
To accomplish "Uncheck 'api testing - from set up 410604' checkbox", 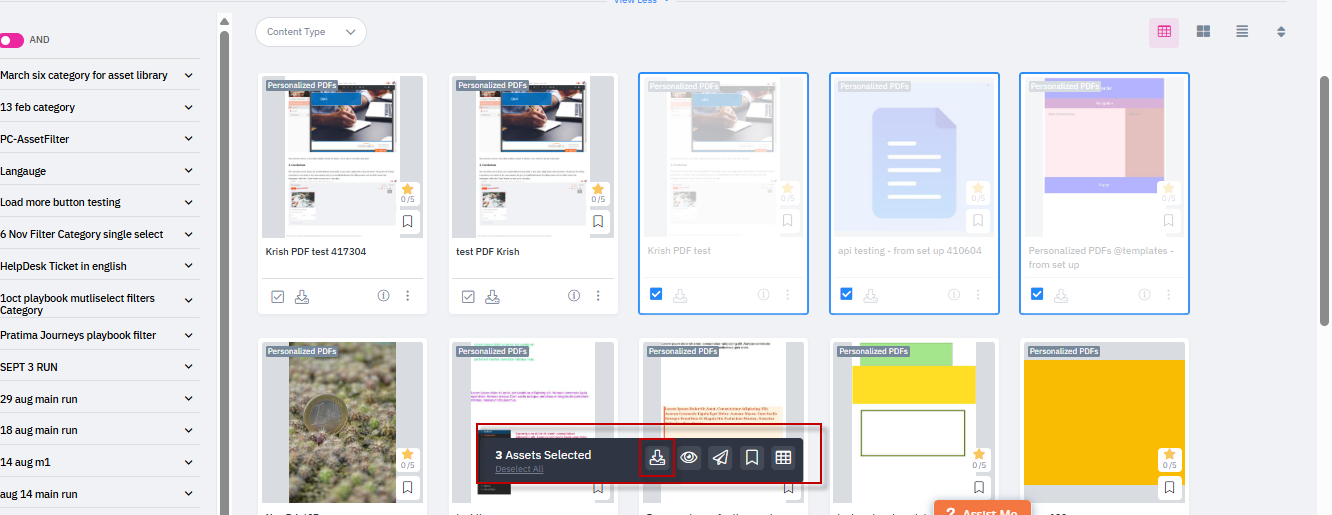I will (x=846, y=294).
